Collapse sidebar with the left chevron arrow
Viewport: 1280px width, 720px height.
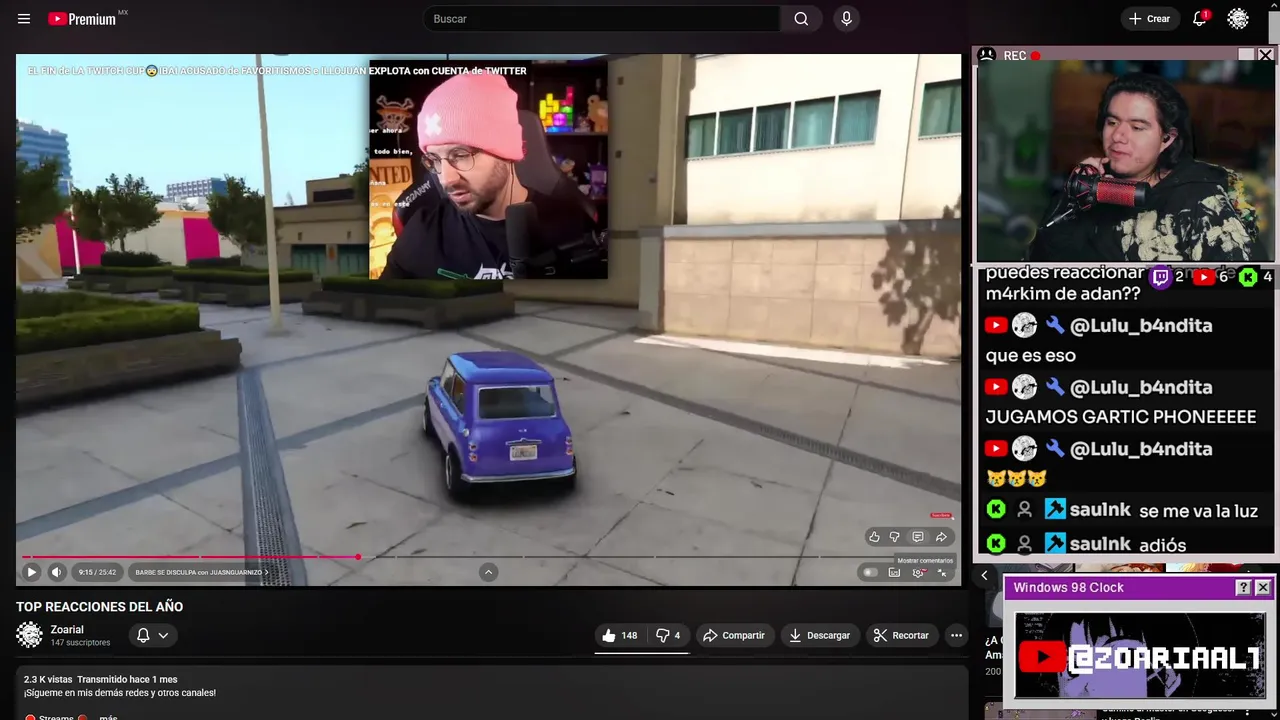pos(984,575)
